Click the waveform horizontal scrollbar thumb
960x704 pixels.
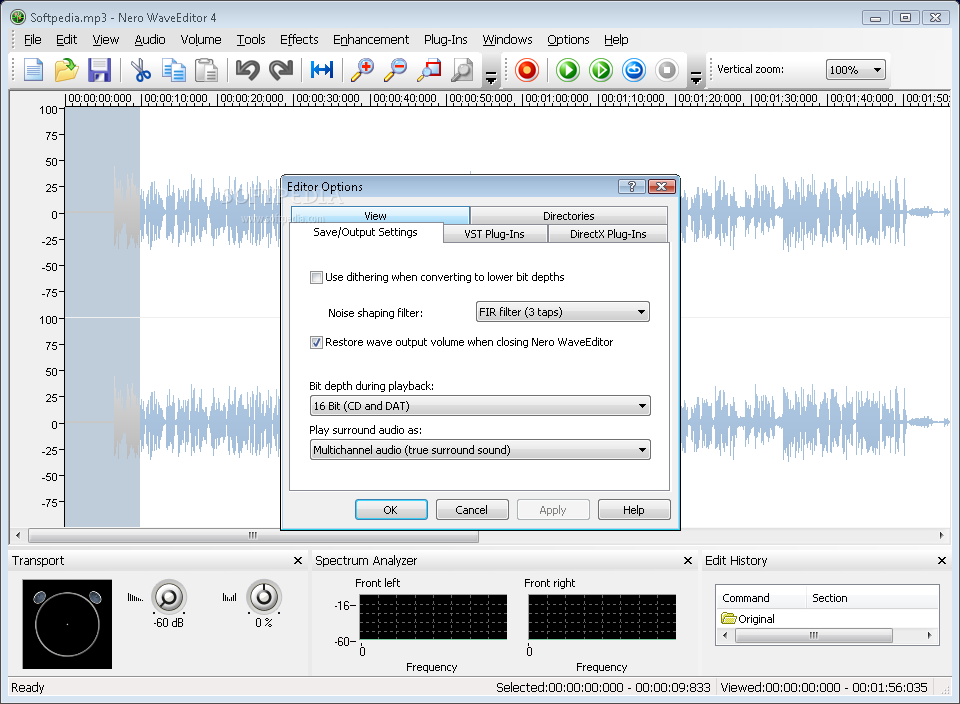[x=253, y=536]
